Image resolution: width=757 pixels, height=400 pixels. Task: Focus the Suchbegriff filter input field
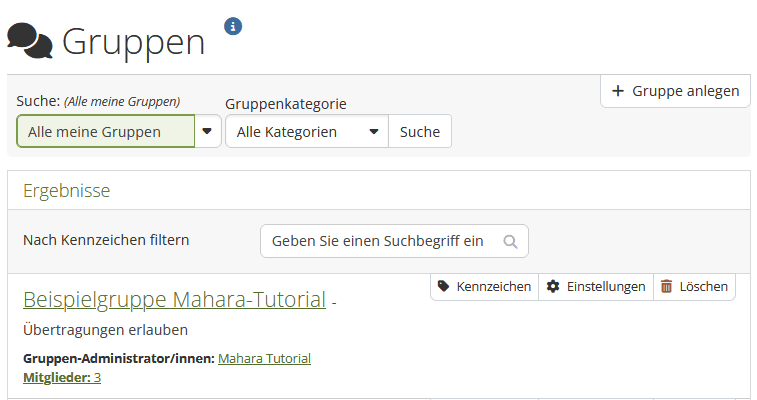394,241
